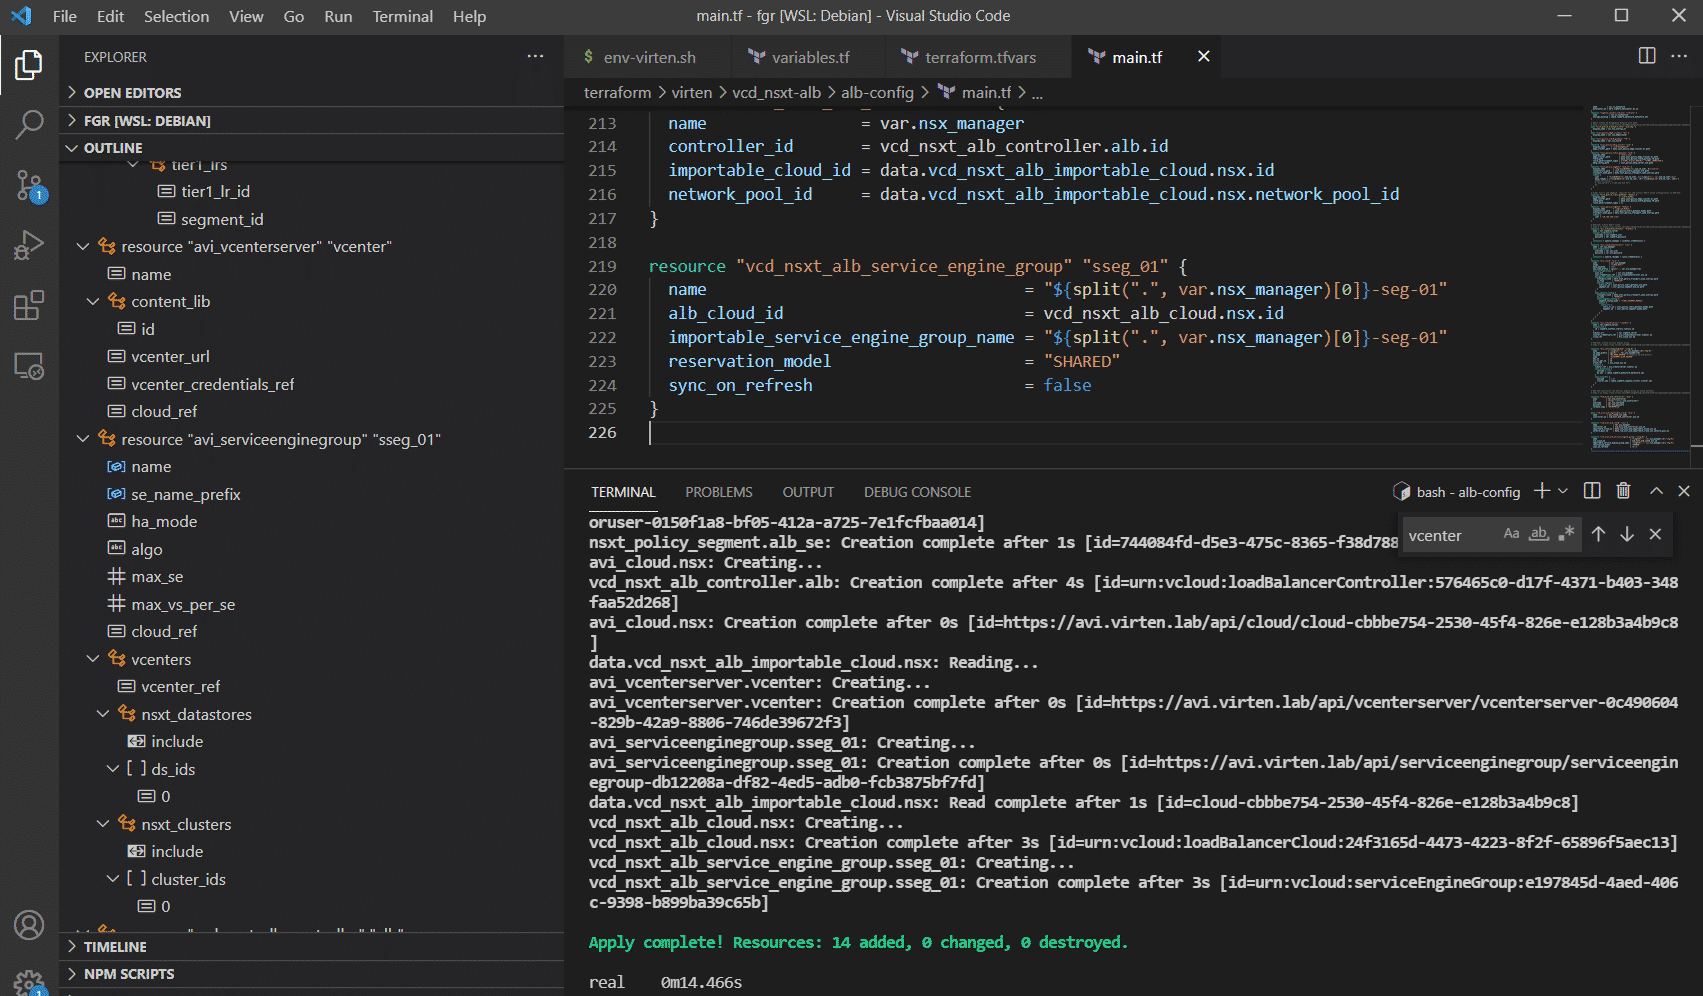
Task: Expand the Open Editors section
Action: pyautogui.click(x=312, y=92)
